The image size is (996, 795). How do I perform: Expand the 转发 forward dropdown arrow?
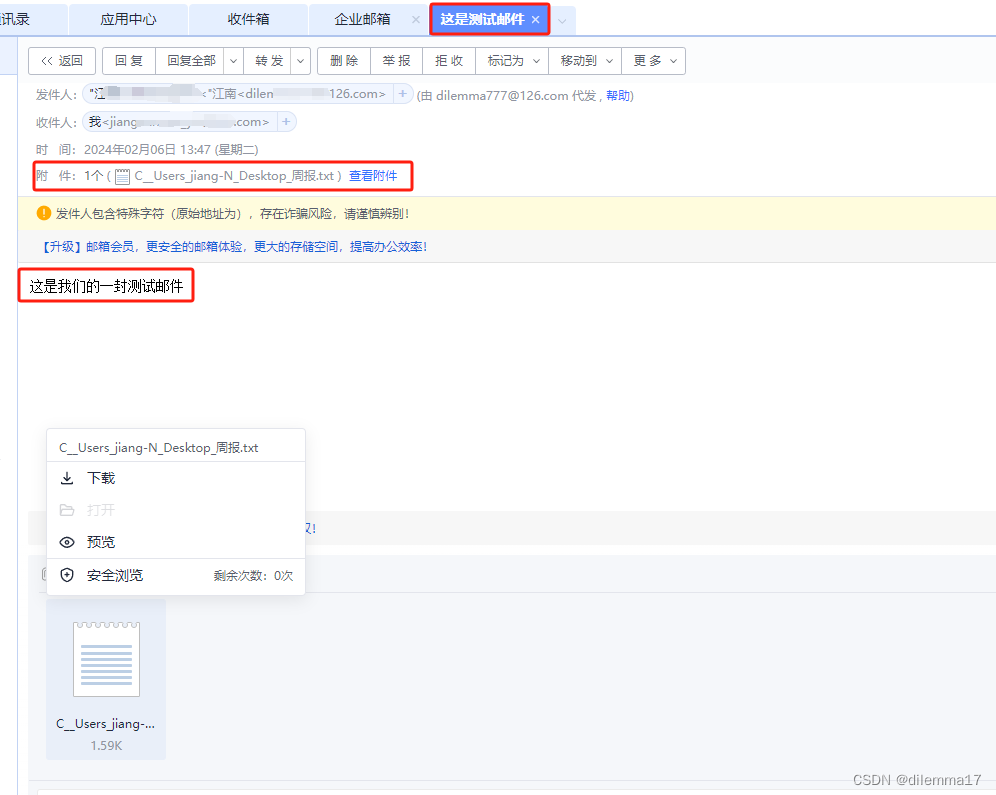(x=299, y=61)
